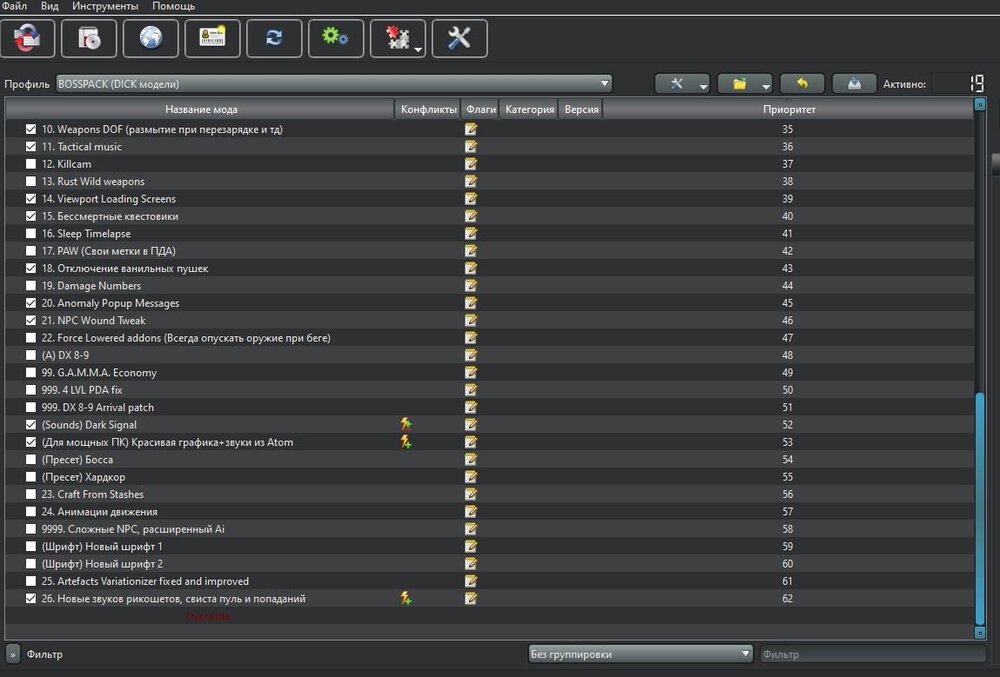Click the Название мода column header
The height and width of the screenshot is (677, 1000).
click(201, 109)
